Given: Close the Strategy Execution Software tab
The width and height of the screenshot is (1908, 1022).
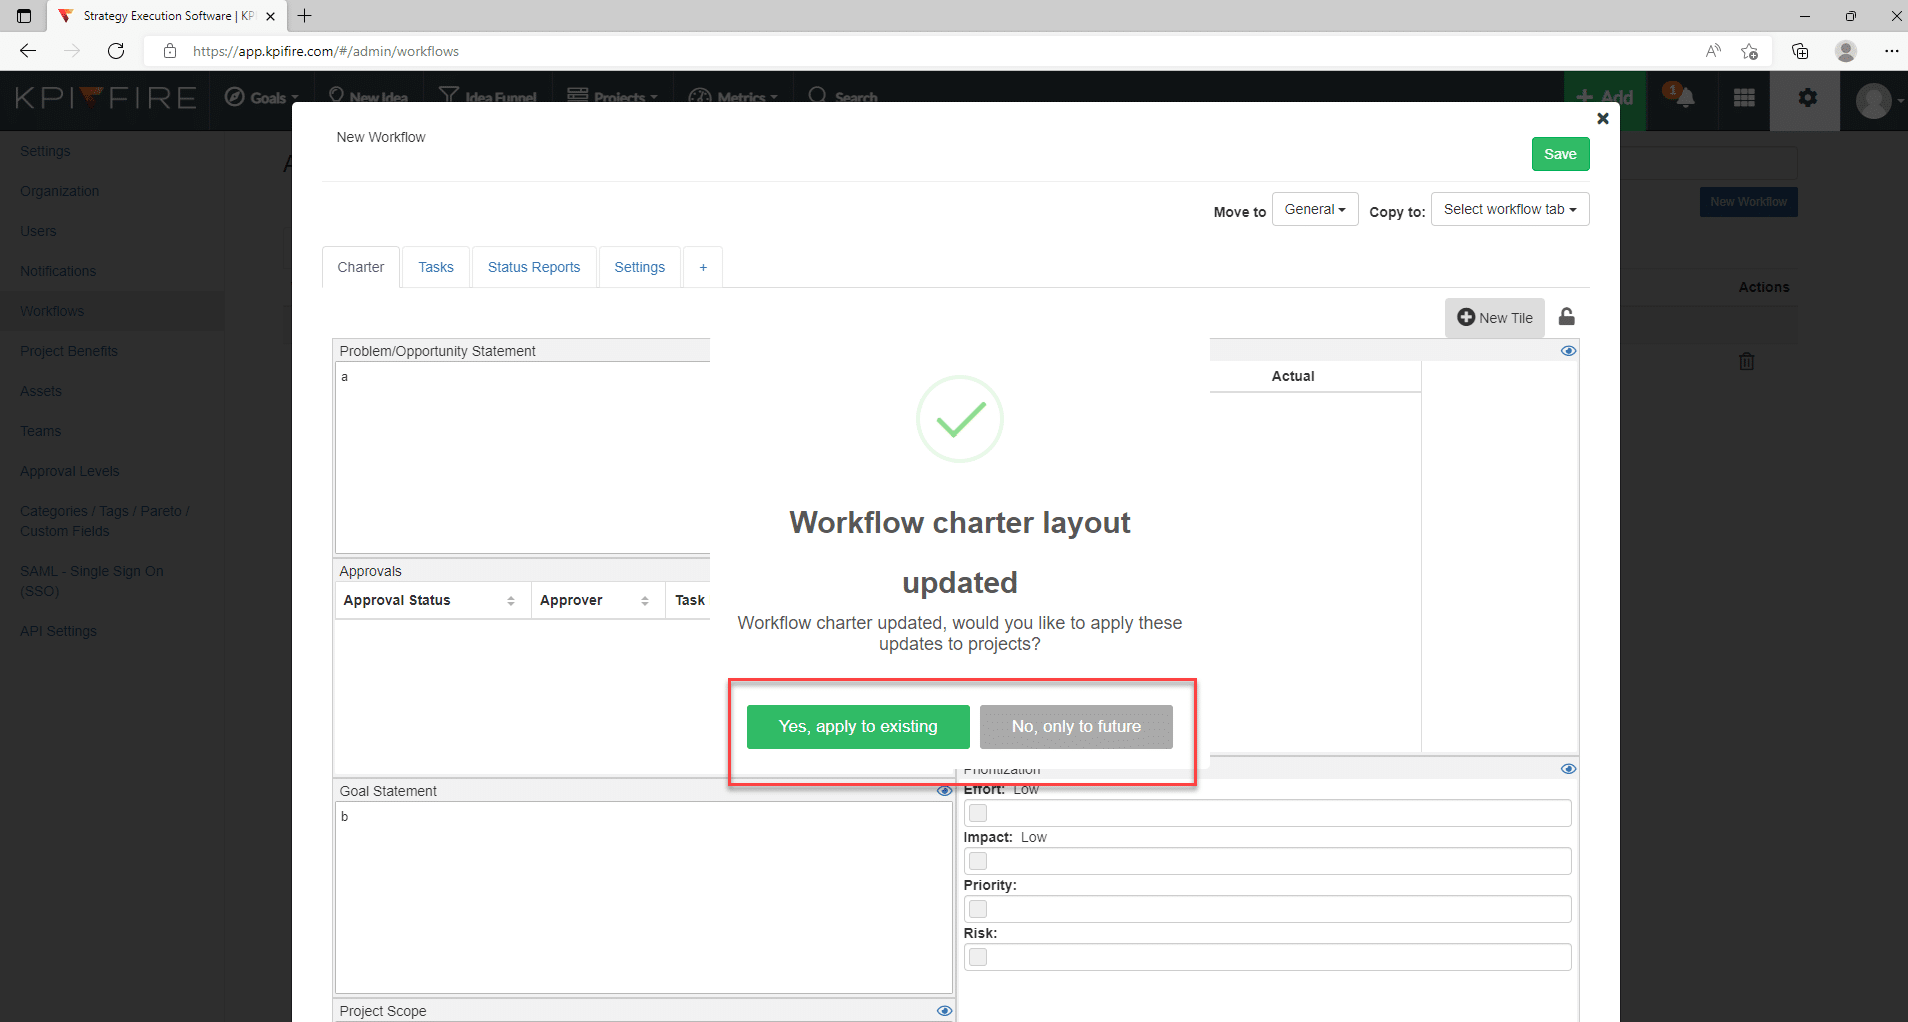Looking at the screenshot, I should 270,16.
